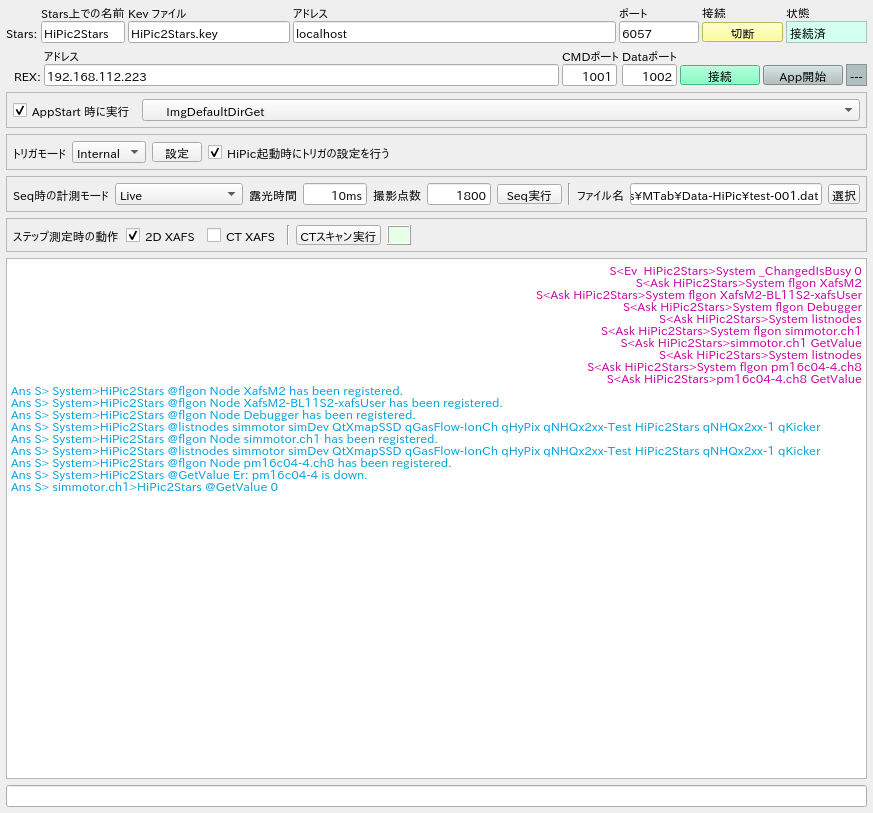The image size is (873, 813).
Task: Start CT scan with CTスキャン実行 button
Action: coord(338,236)
